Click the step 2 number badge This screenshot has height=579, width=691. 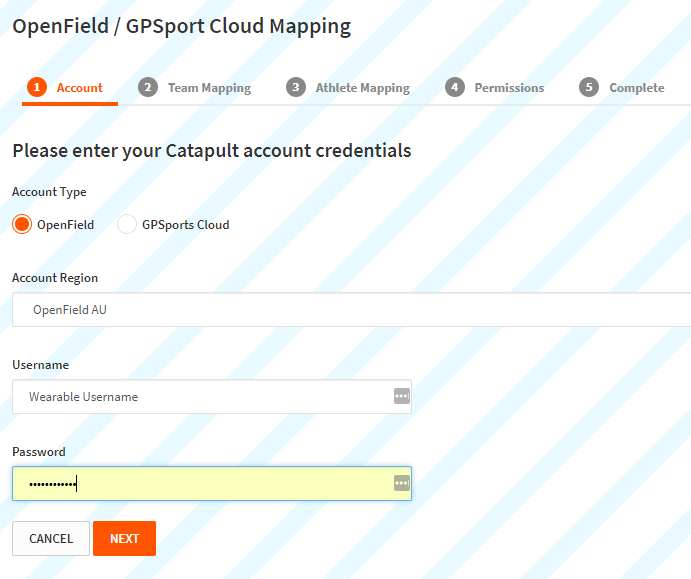point(148,87)
